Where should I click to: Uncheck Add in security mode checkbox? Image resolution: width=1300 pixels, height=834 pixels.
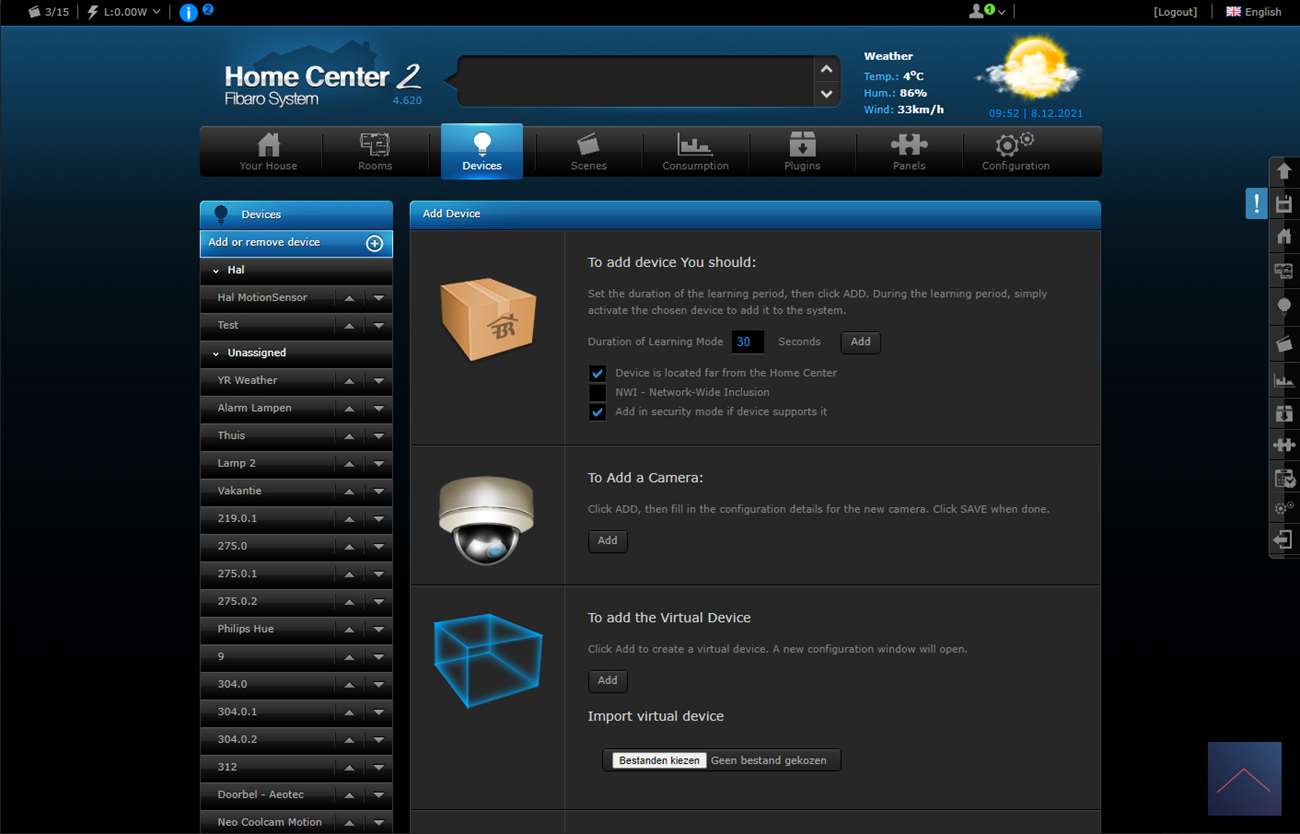597,412
